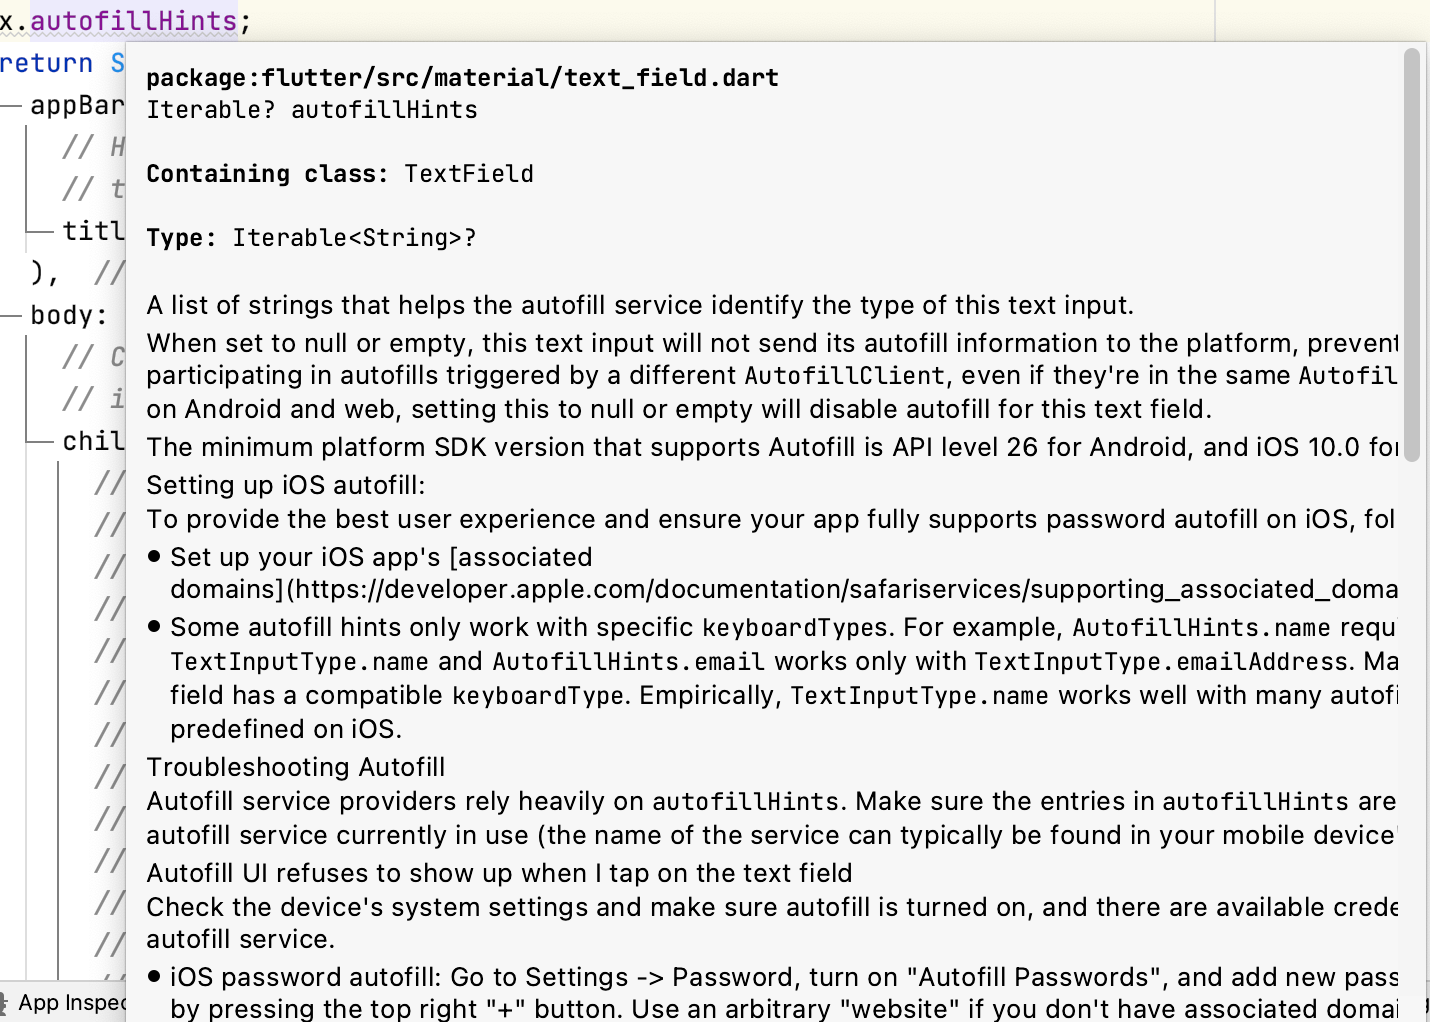Viewport: 1430px width, 1022px height.
Task: Open the Iterable<String>? type reference
Action: pyautogui.click(x=352, y=237)
